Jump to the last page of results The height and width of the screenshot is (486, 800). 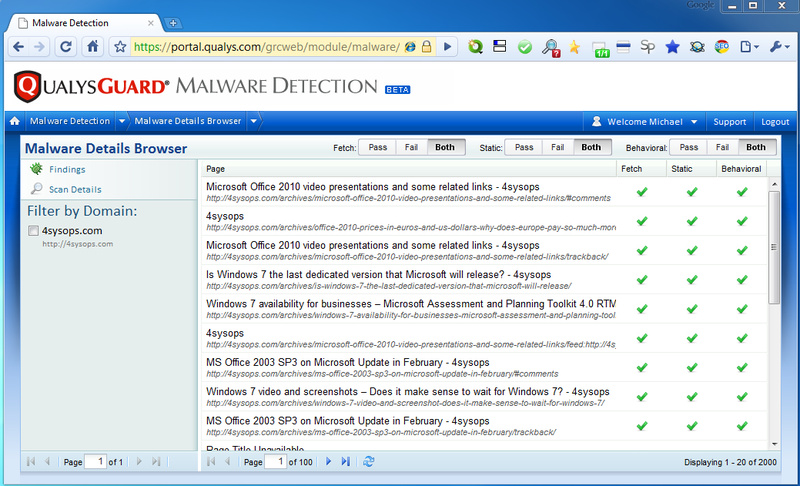[345, 462]
